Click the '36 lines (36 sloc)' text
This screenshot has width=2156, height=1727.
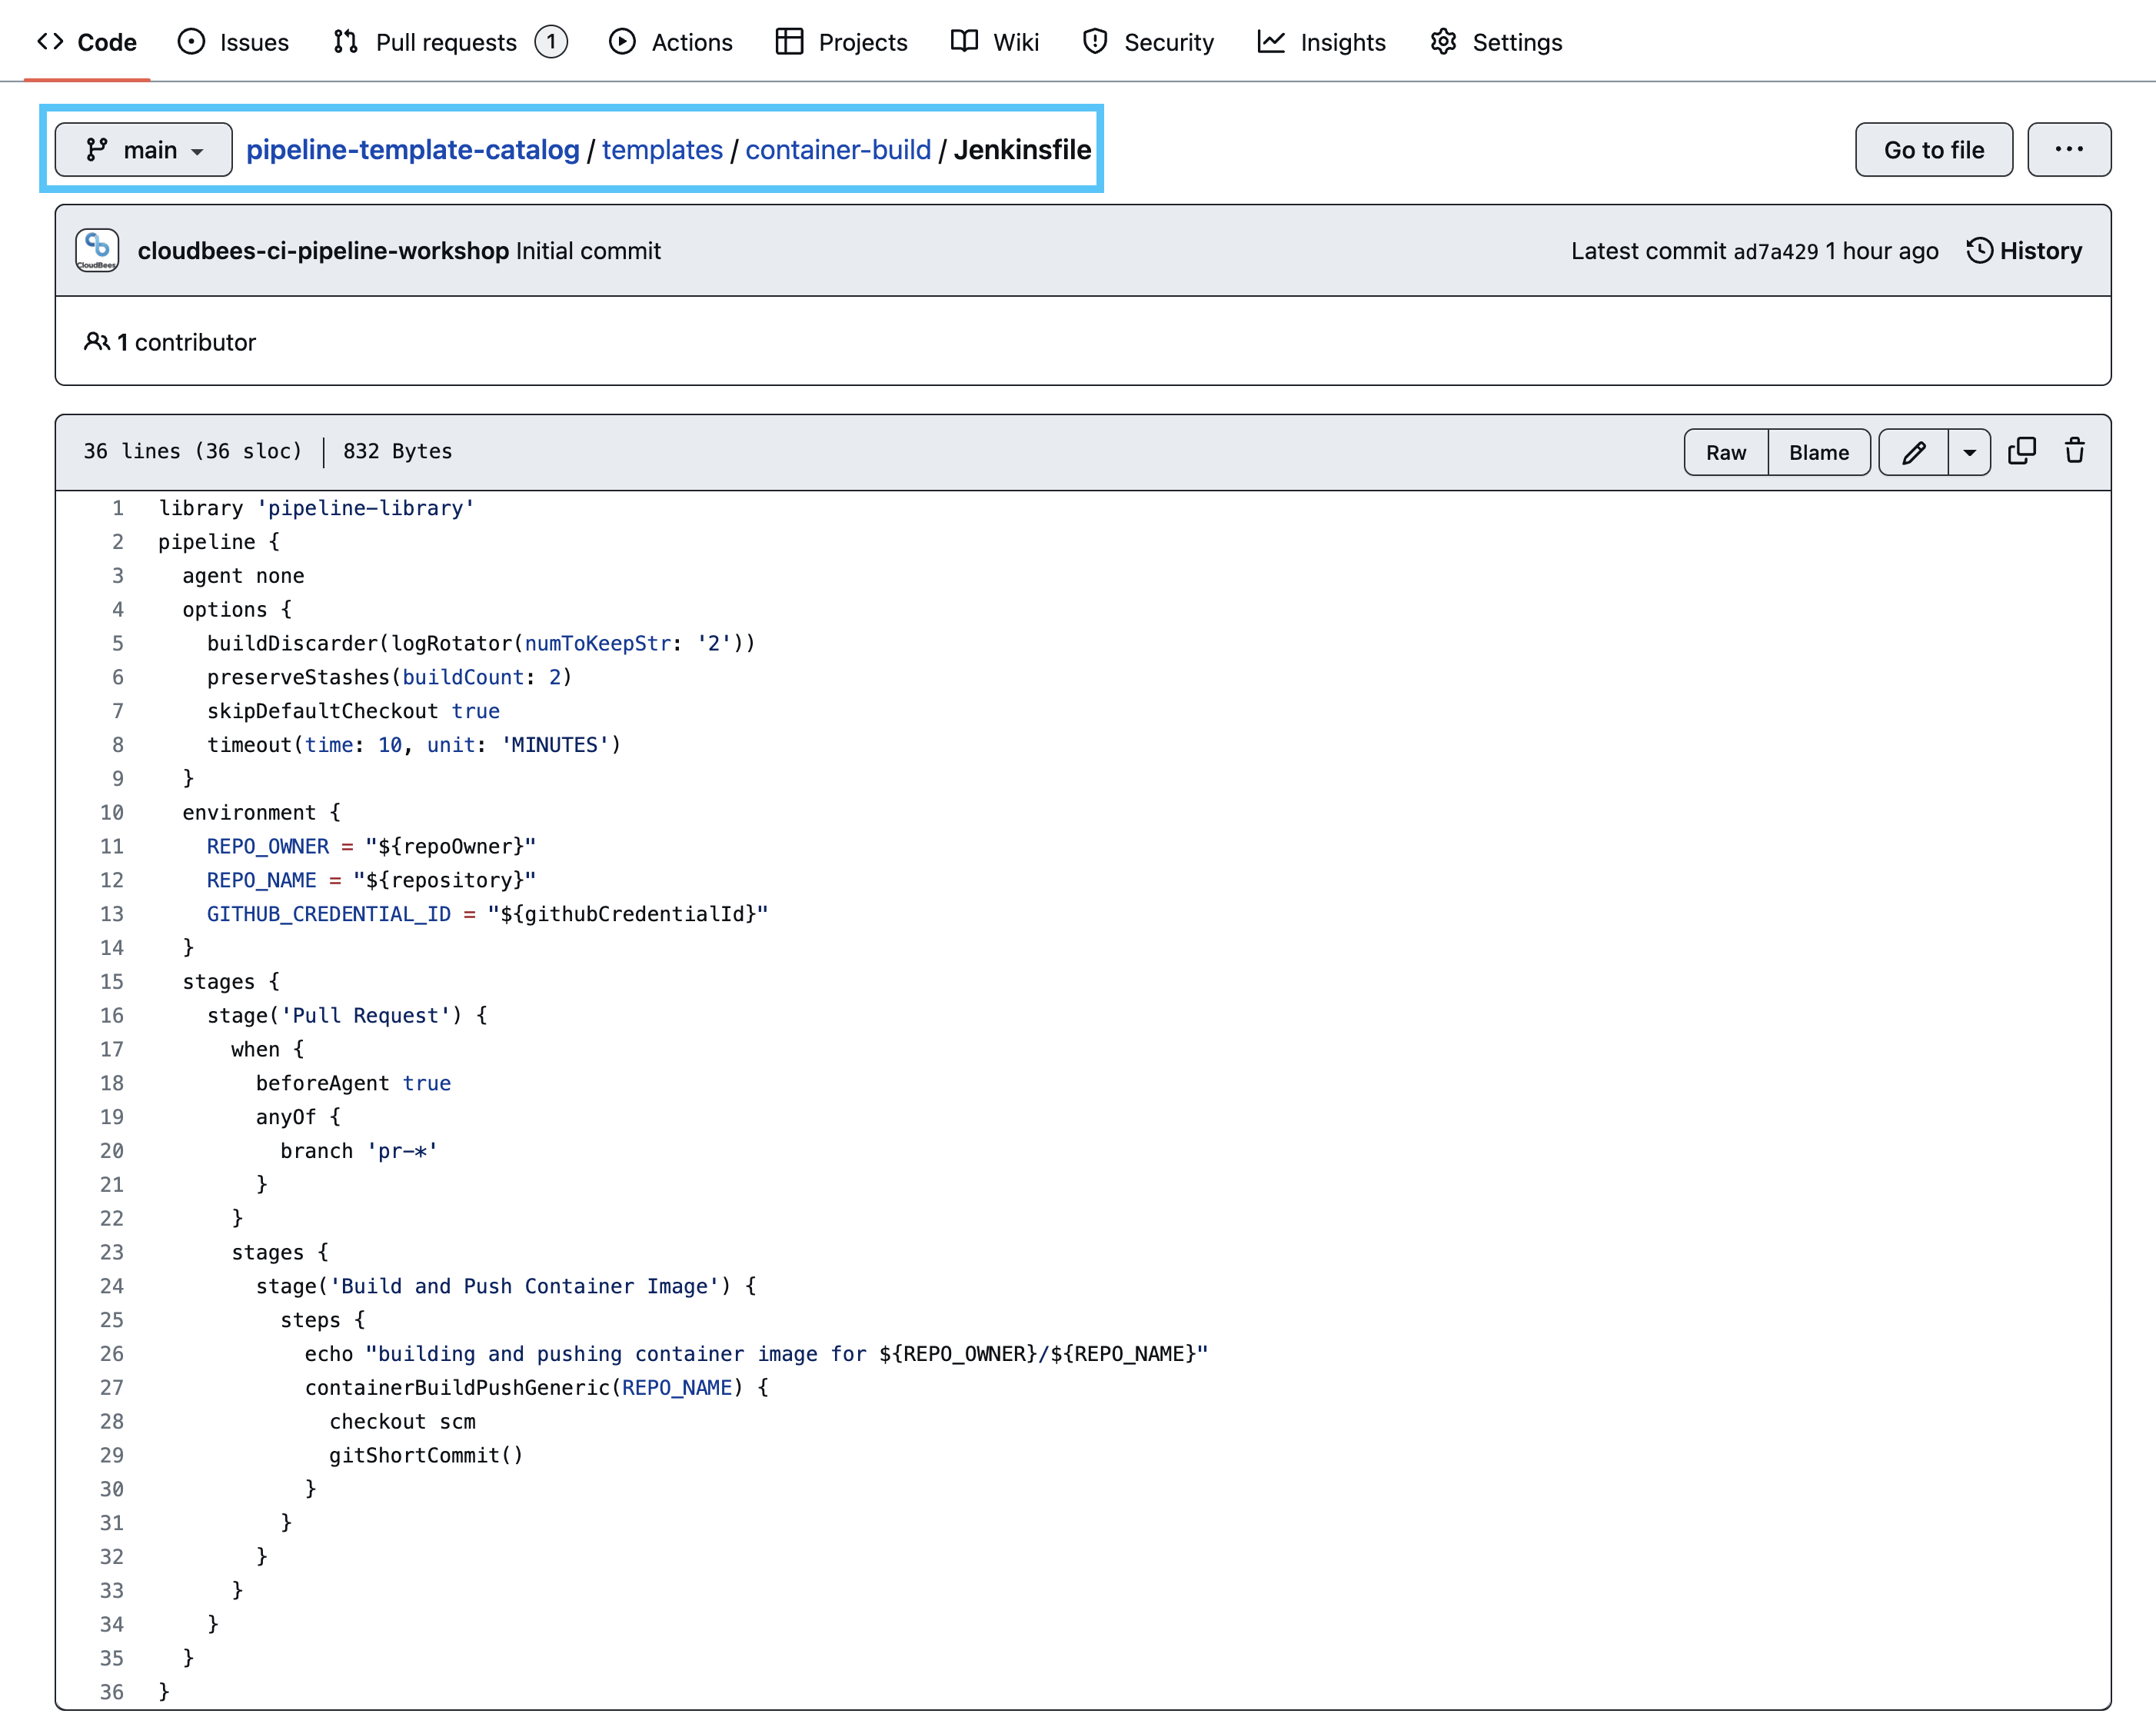point(192,451)
